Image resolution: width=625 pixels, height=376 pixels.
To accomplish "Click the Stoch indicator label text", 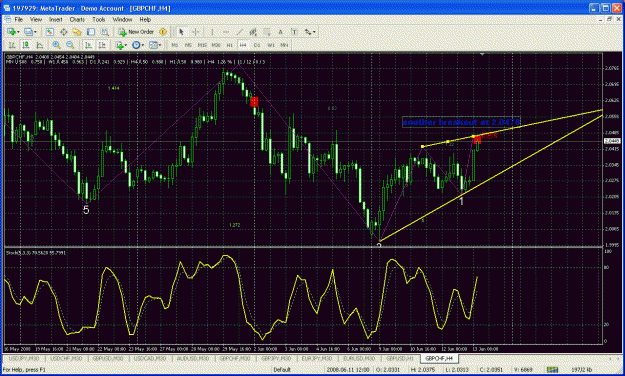I will (x=36, y=252).
